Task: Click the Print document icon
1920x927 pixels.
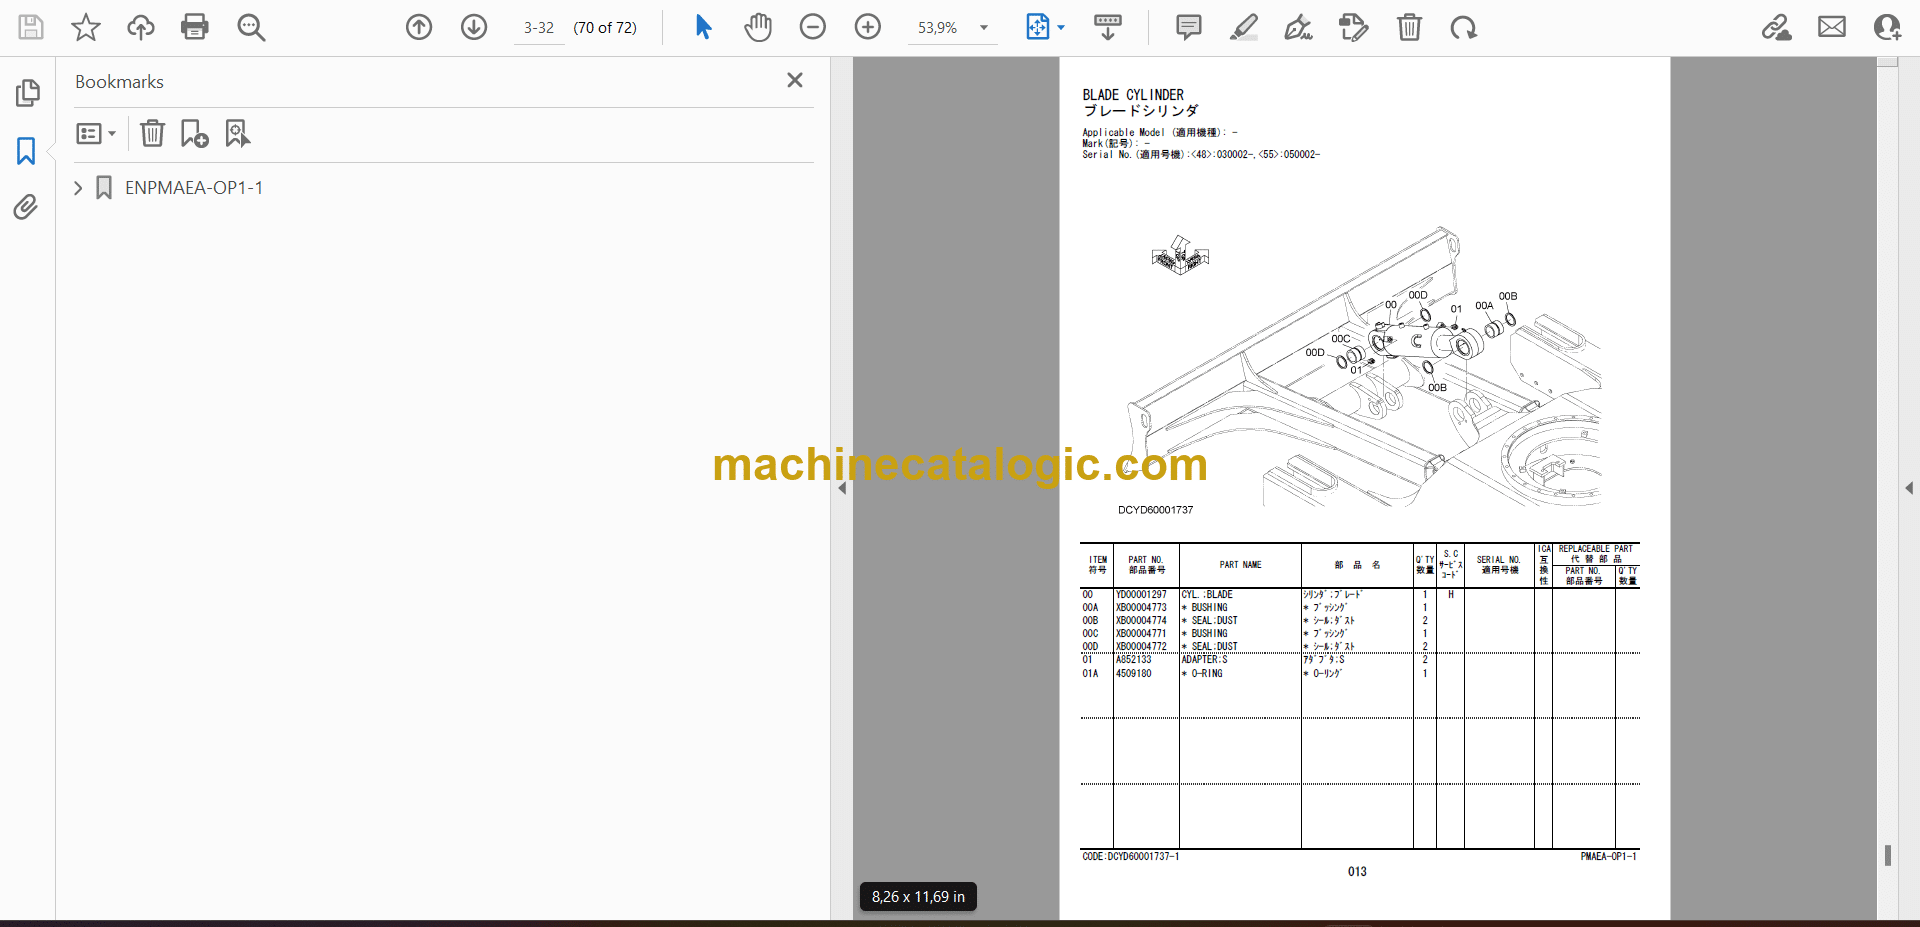Action: [x=195, y=27]
